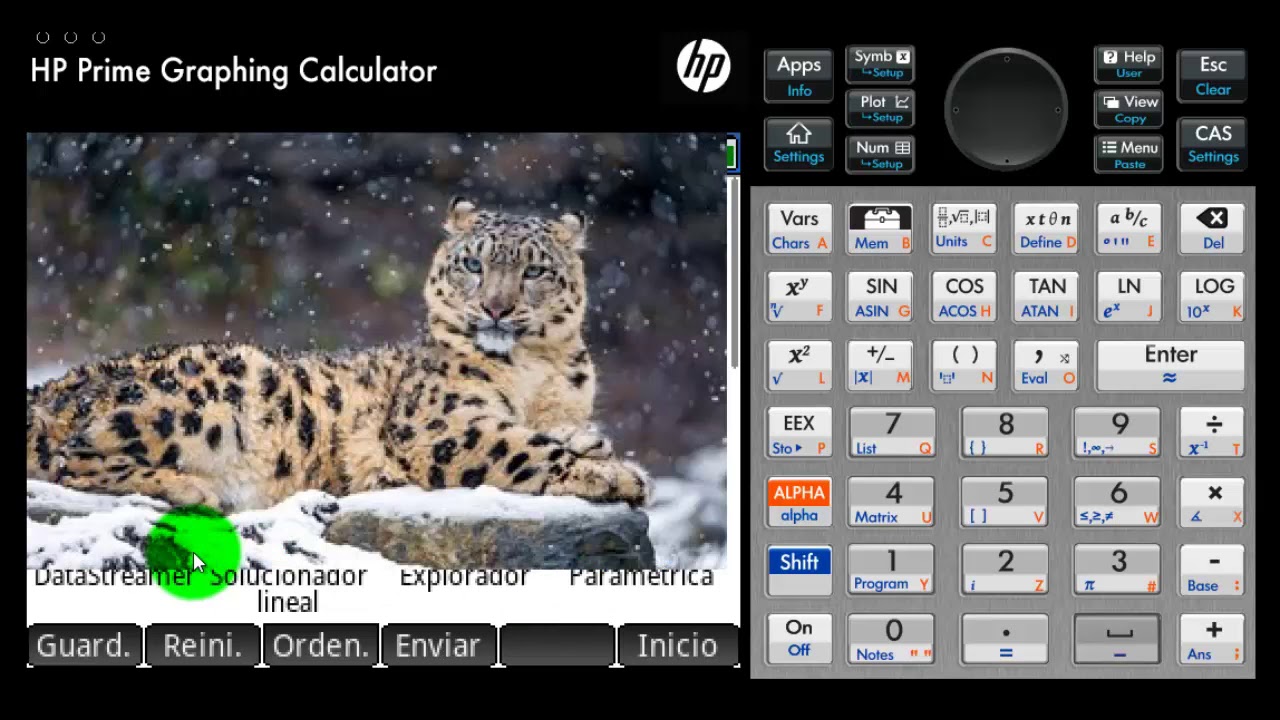Click the xtθn Define key

(x=1047, y=229)
